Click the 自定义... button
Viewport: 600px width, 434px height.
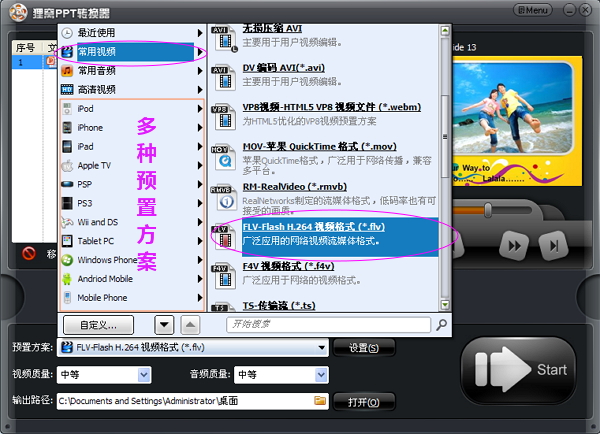click(x=98, y=325)
